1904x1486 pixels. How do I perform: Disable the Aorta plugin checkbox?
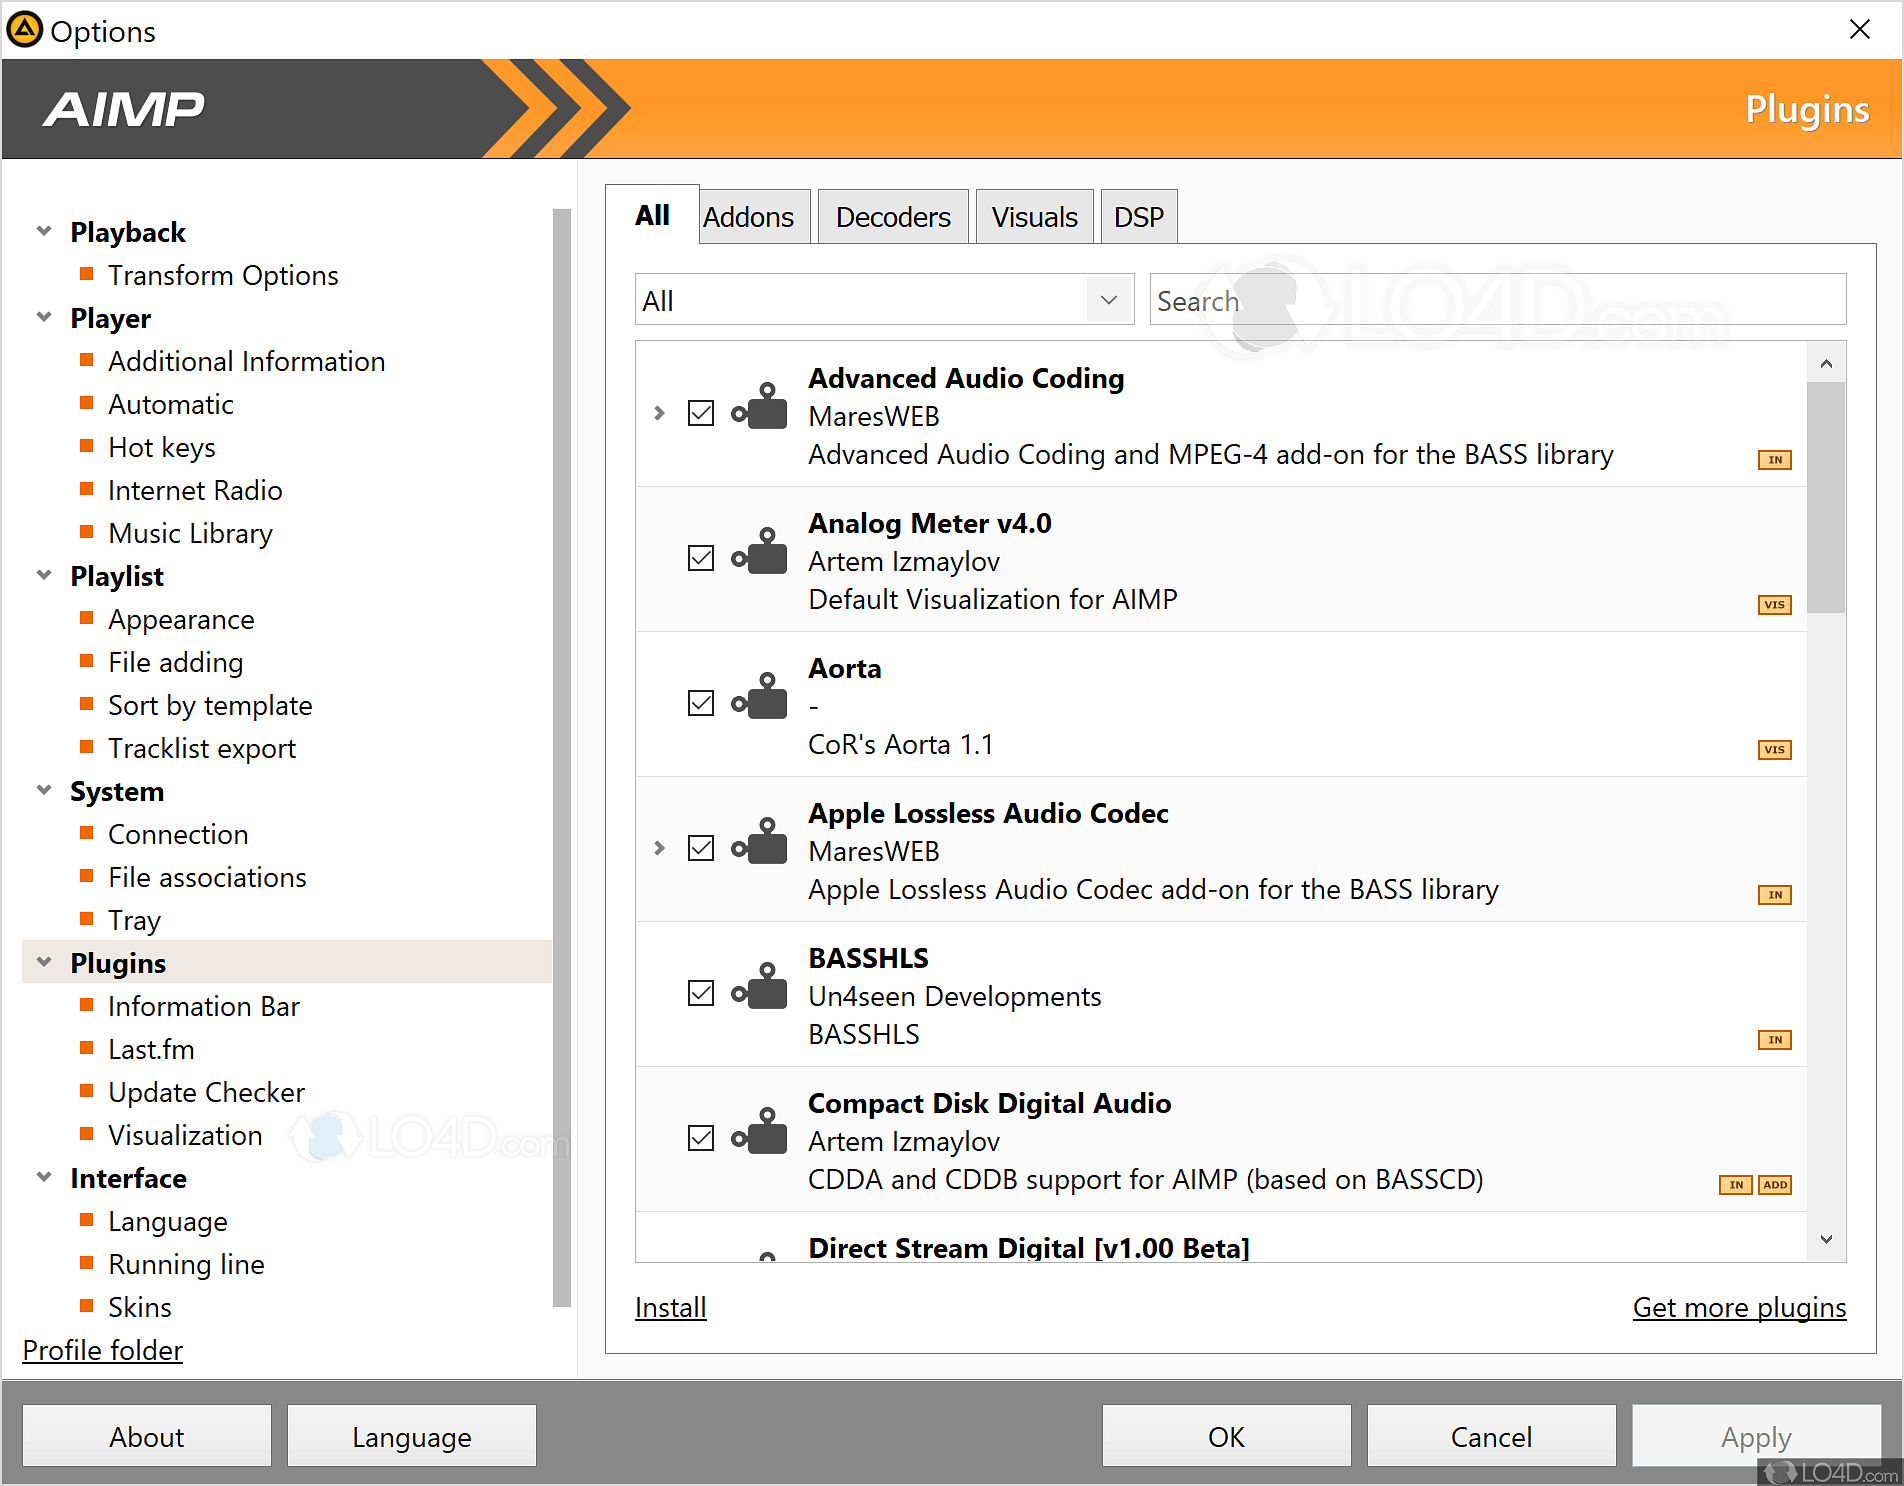(x=700, y=703)
